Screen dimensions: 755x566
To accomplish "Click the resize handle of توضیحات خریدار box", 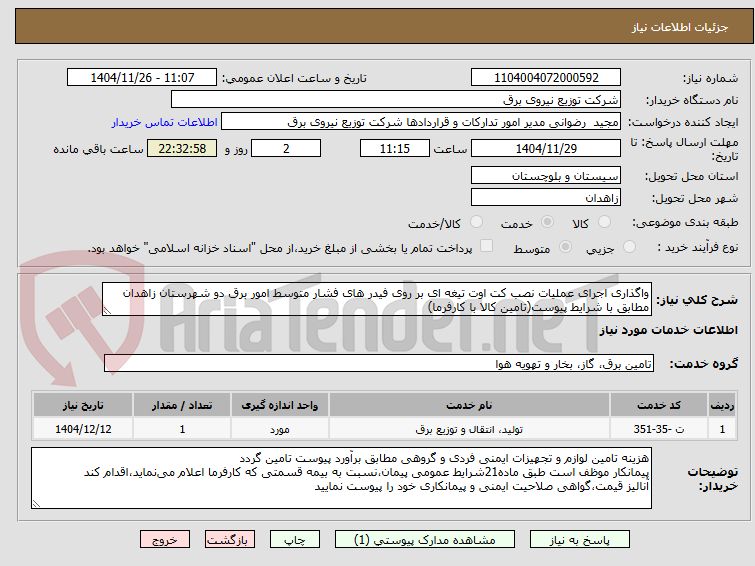I will (37, 503).
